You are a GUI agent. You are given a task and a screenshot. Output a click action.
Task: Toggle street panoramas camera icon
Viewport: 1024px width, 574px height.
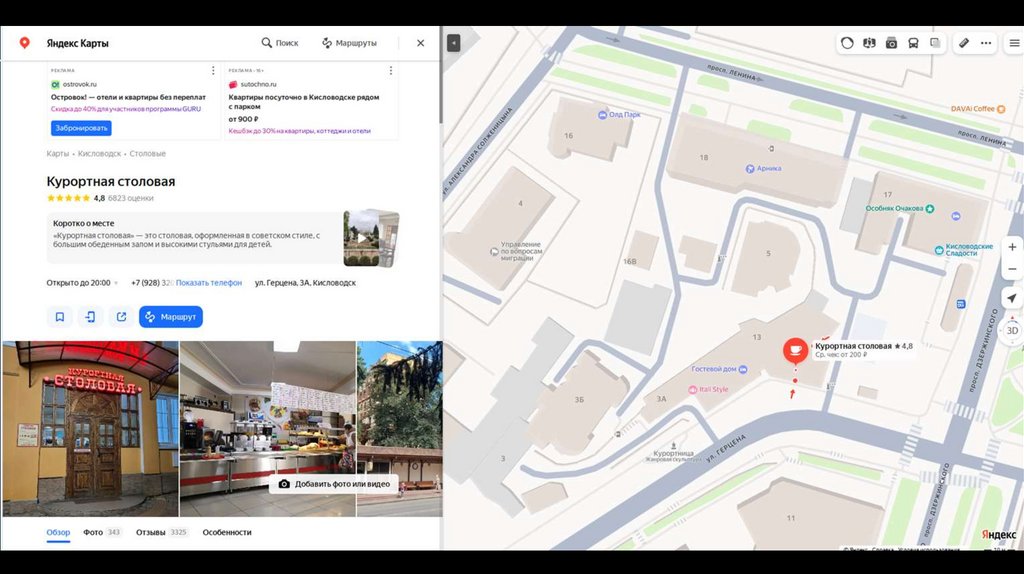pos(891,43)
